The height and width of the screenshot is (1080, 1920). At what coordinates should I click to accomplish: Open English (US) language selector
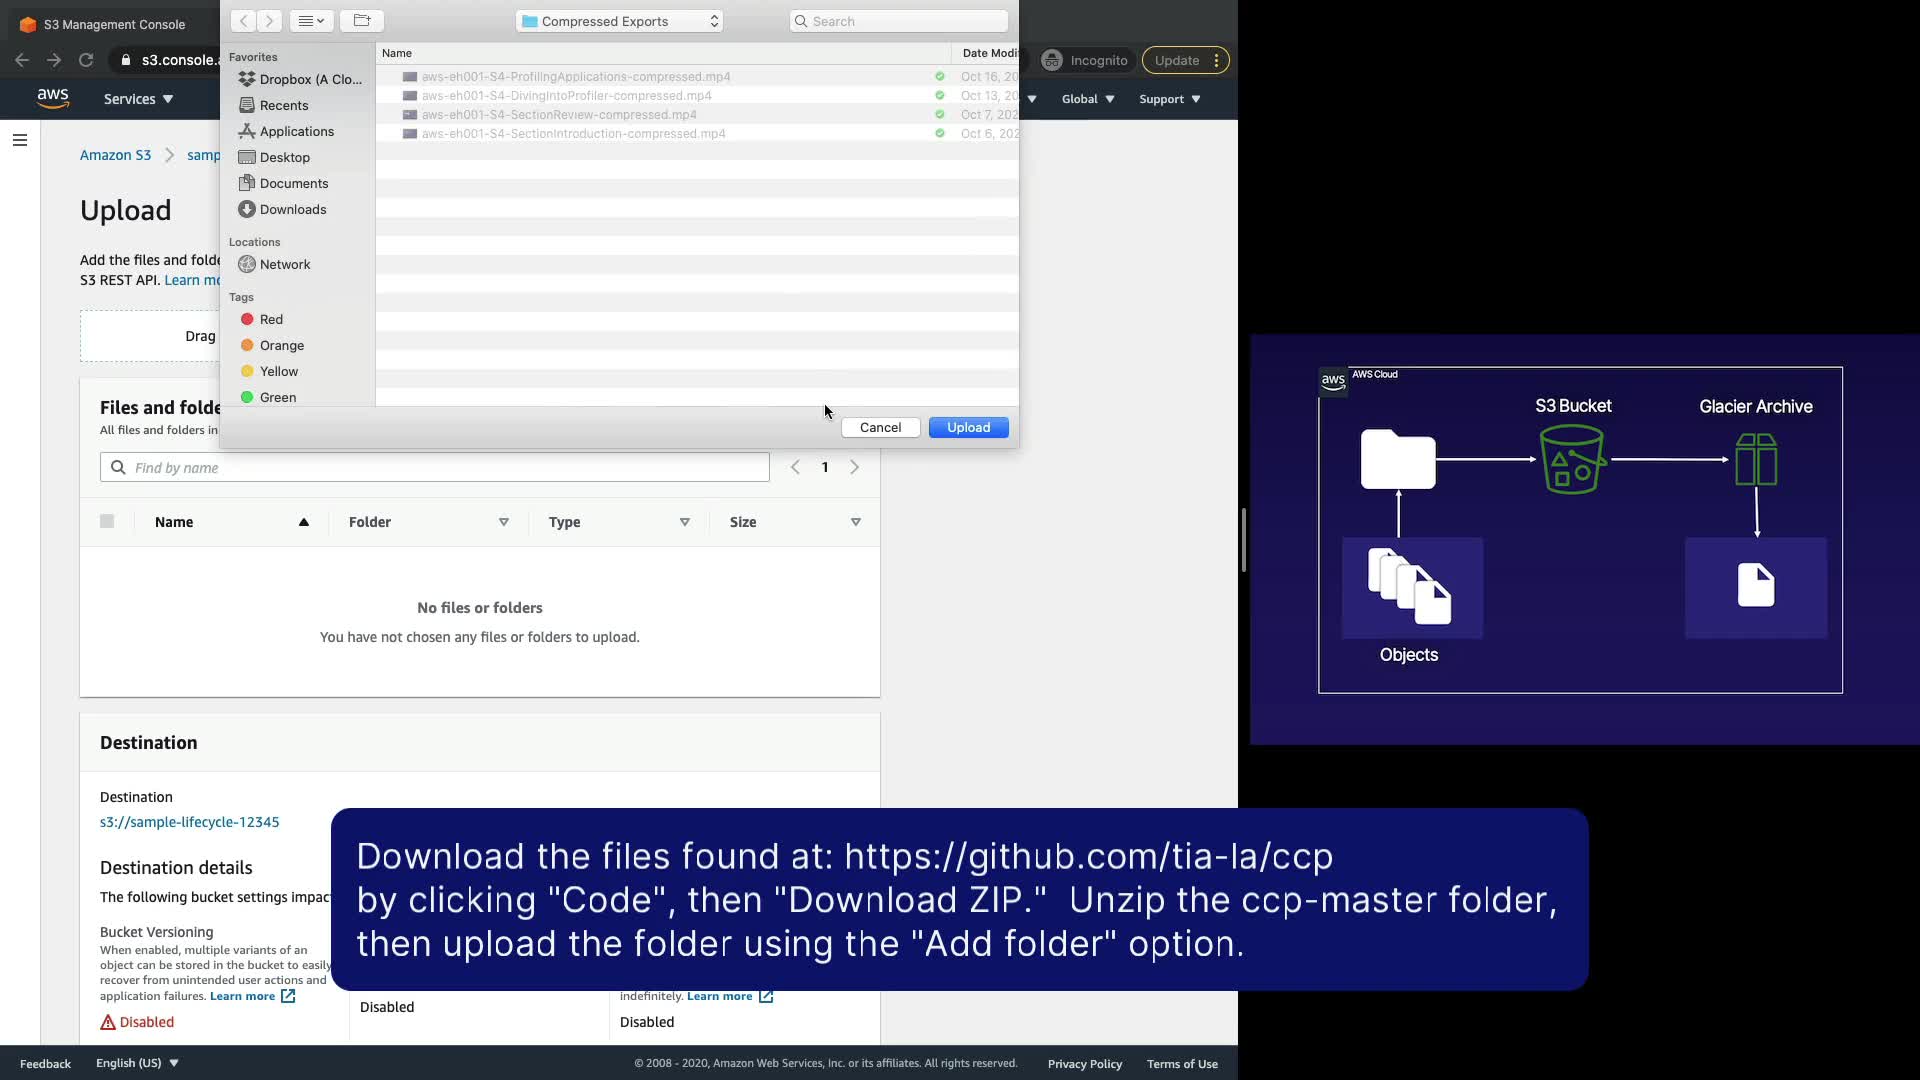pos(137,1063)
